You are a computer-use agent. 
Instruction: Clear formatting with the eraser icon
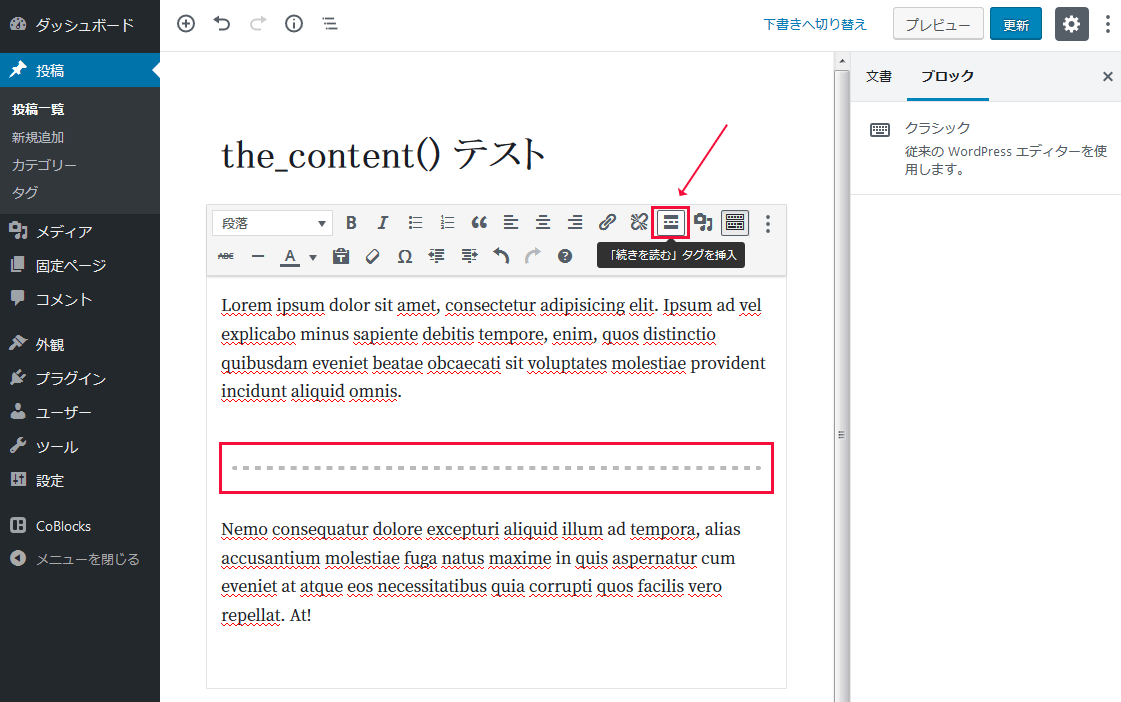point(372,256)
